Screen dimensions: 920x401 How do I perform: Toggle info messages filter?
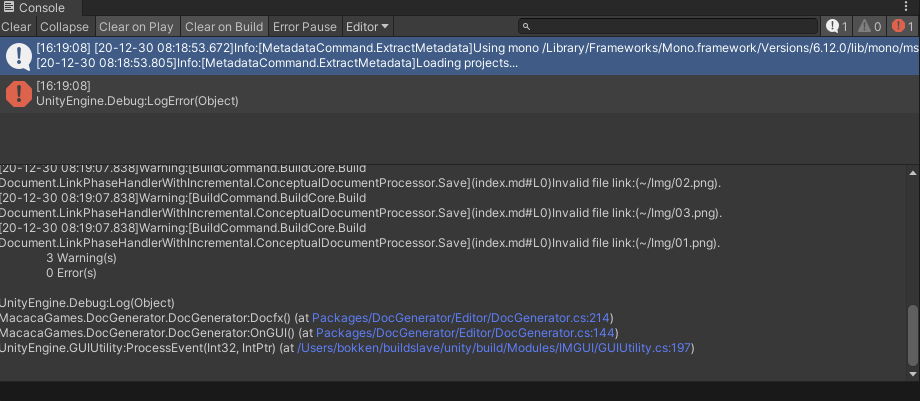pos(837,26)
